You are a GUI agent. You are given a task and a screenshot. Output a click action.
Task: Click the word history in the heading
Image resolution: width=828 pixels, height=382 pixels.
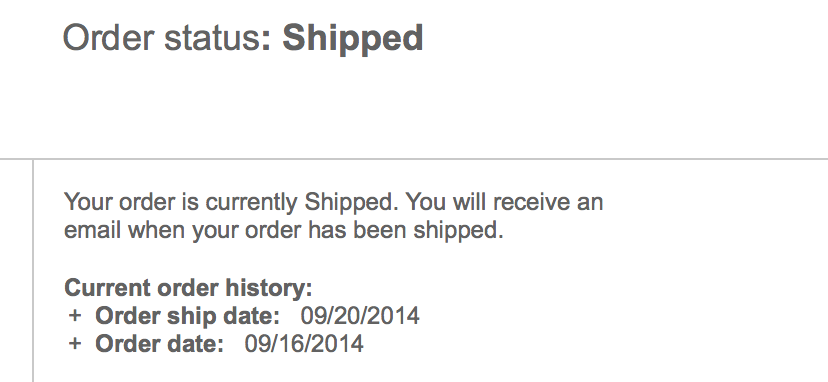[265, 288]
